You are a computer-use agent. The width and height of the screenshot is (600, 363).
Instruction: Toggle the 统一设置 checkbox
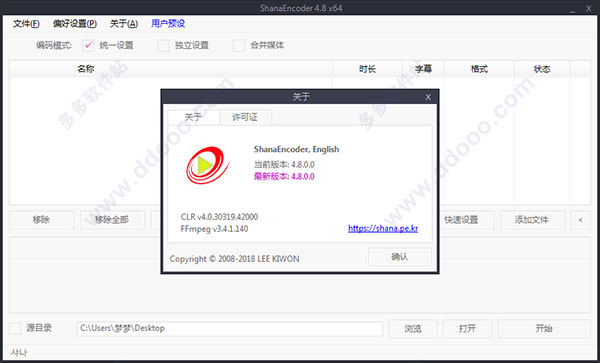[x=88, y=46]
